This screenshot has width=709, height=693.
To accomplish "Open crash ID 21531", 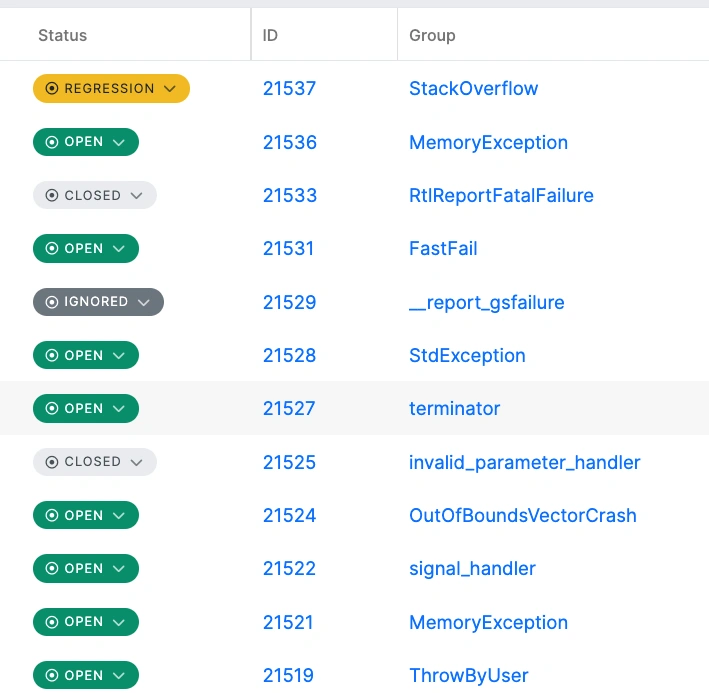I will [288, 249].
